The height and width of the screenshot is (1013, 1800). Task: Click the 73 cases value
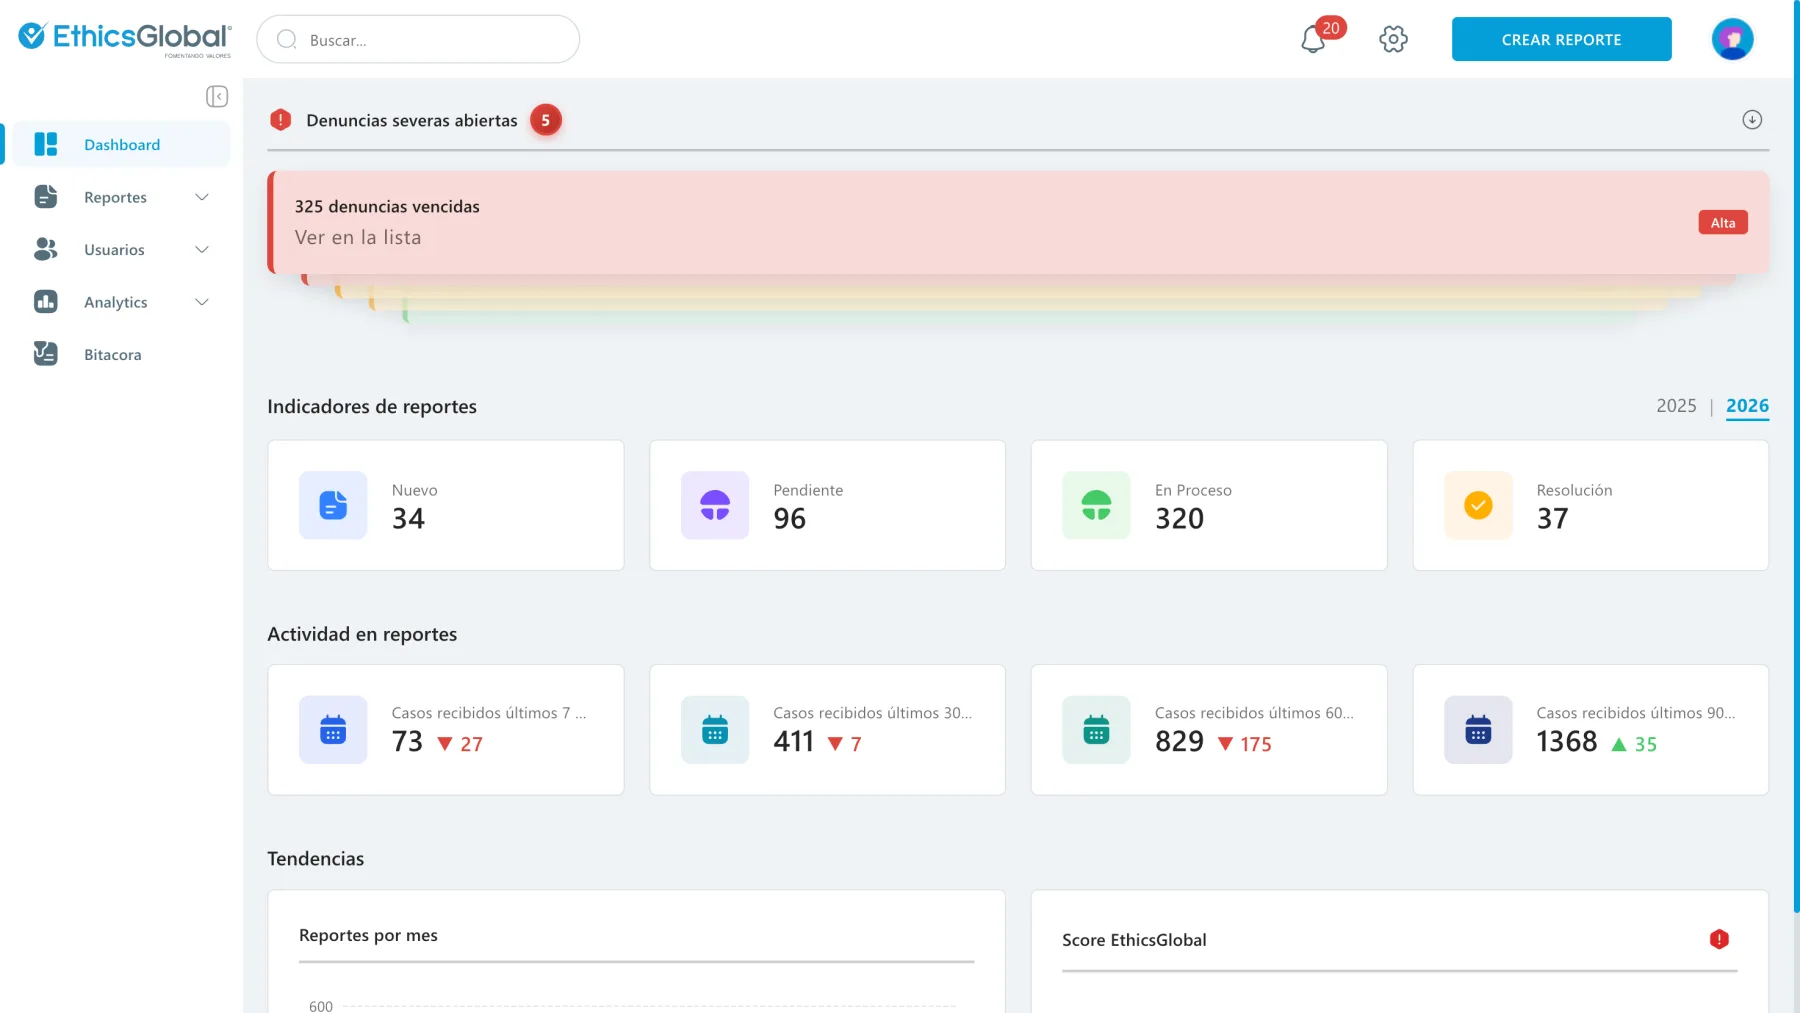pyautogui.click(x=407, y=742)
